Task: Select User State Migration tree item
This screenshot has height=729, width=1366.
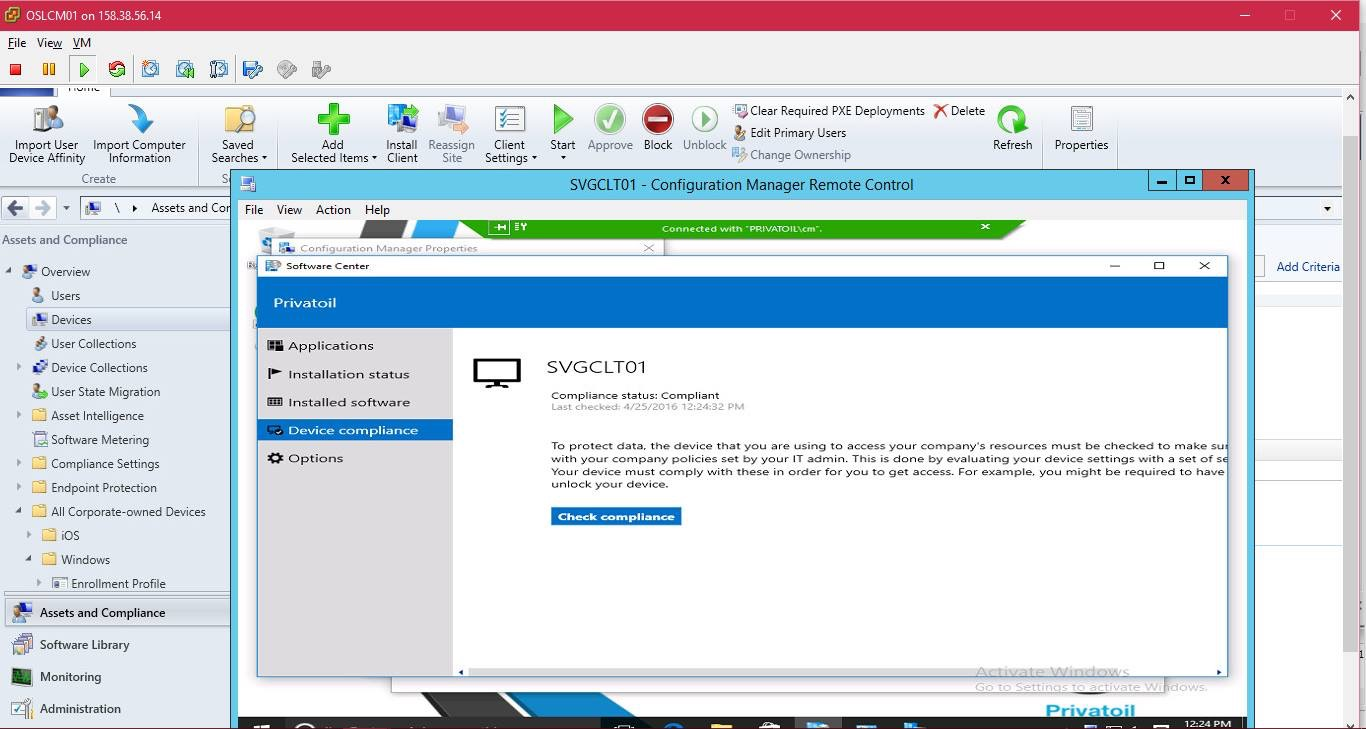Action: (x=105, y=392)
